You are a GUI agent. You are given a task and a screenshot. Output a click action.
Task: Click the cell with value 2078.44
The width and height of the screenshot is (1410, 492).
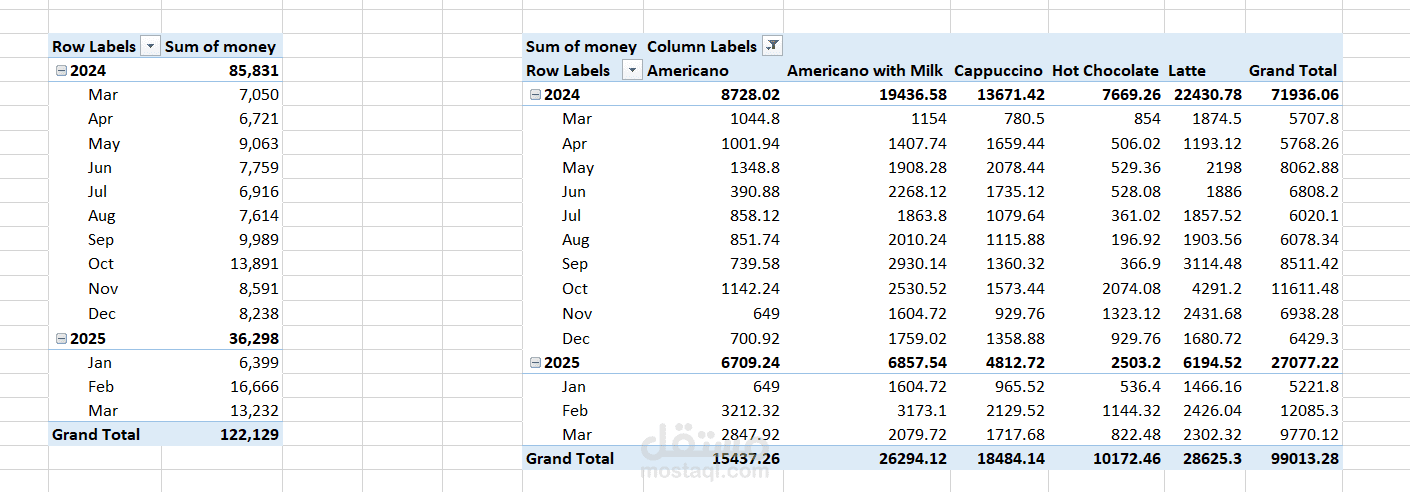1015,168
